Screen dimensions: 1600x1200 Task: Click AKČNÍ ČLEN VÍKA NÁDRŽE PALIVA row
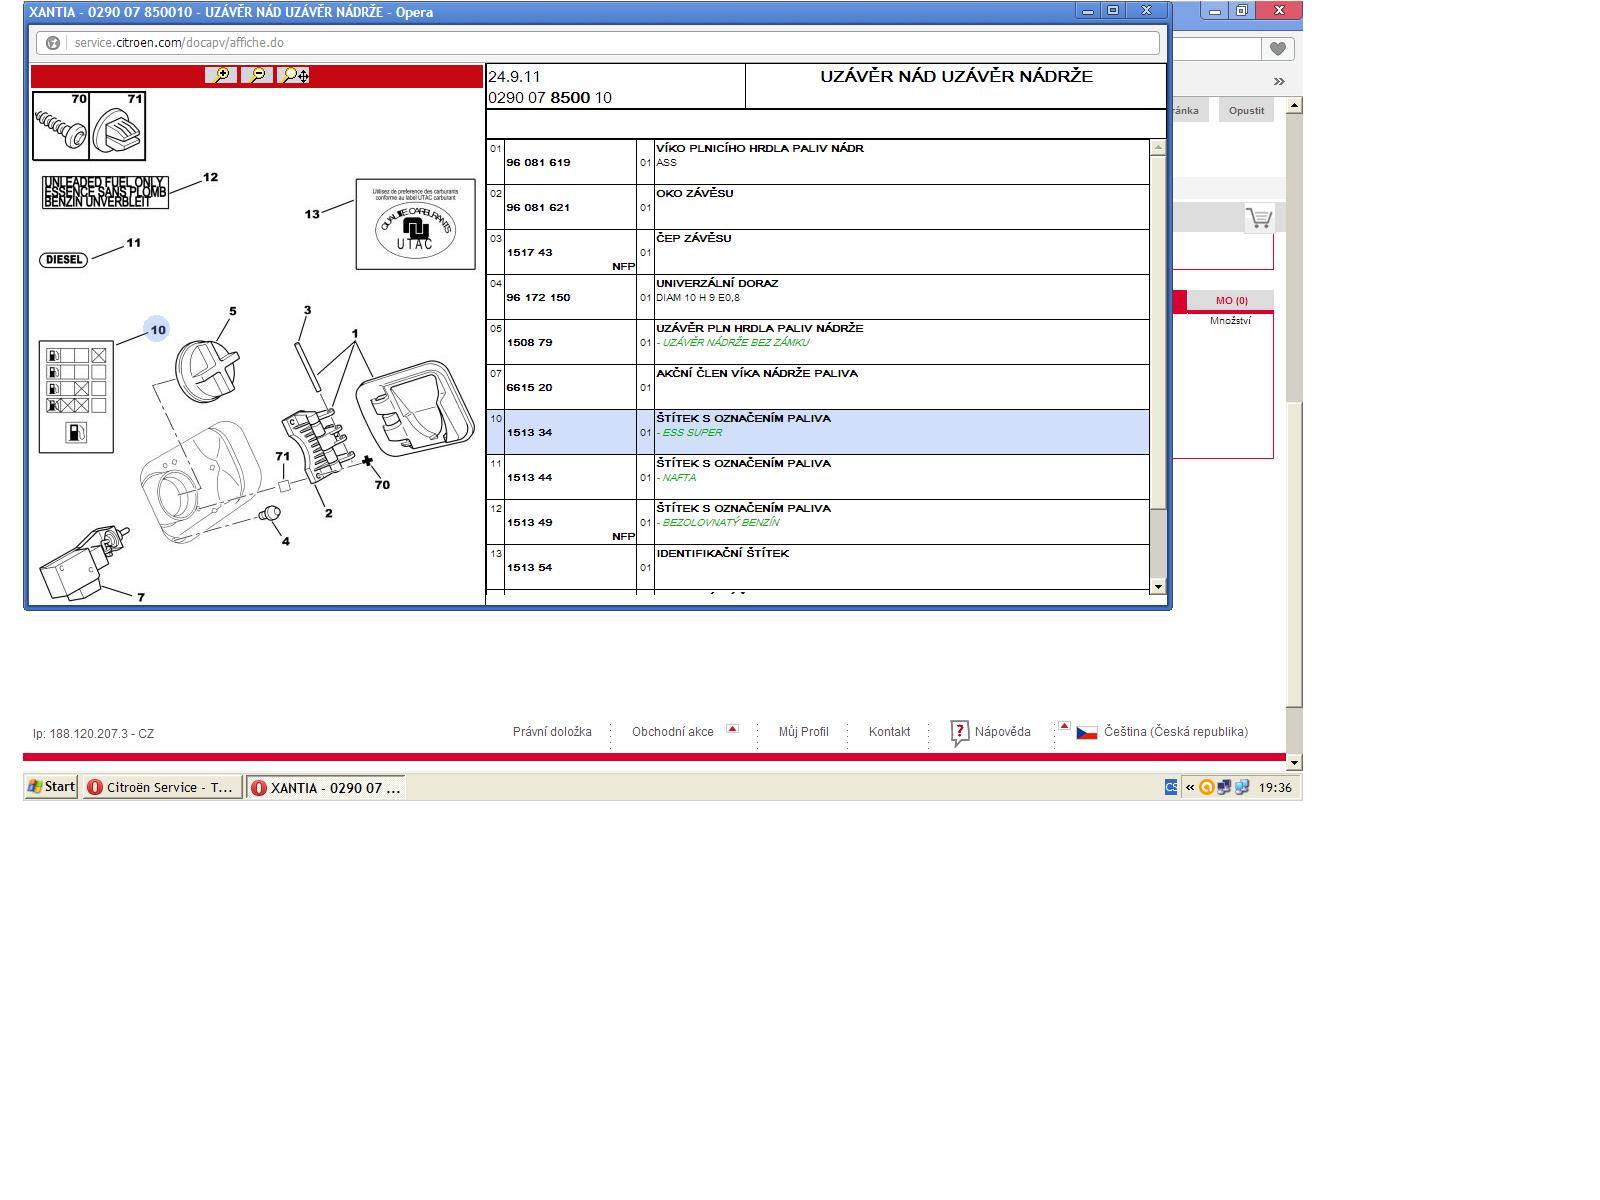point(818,387)
